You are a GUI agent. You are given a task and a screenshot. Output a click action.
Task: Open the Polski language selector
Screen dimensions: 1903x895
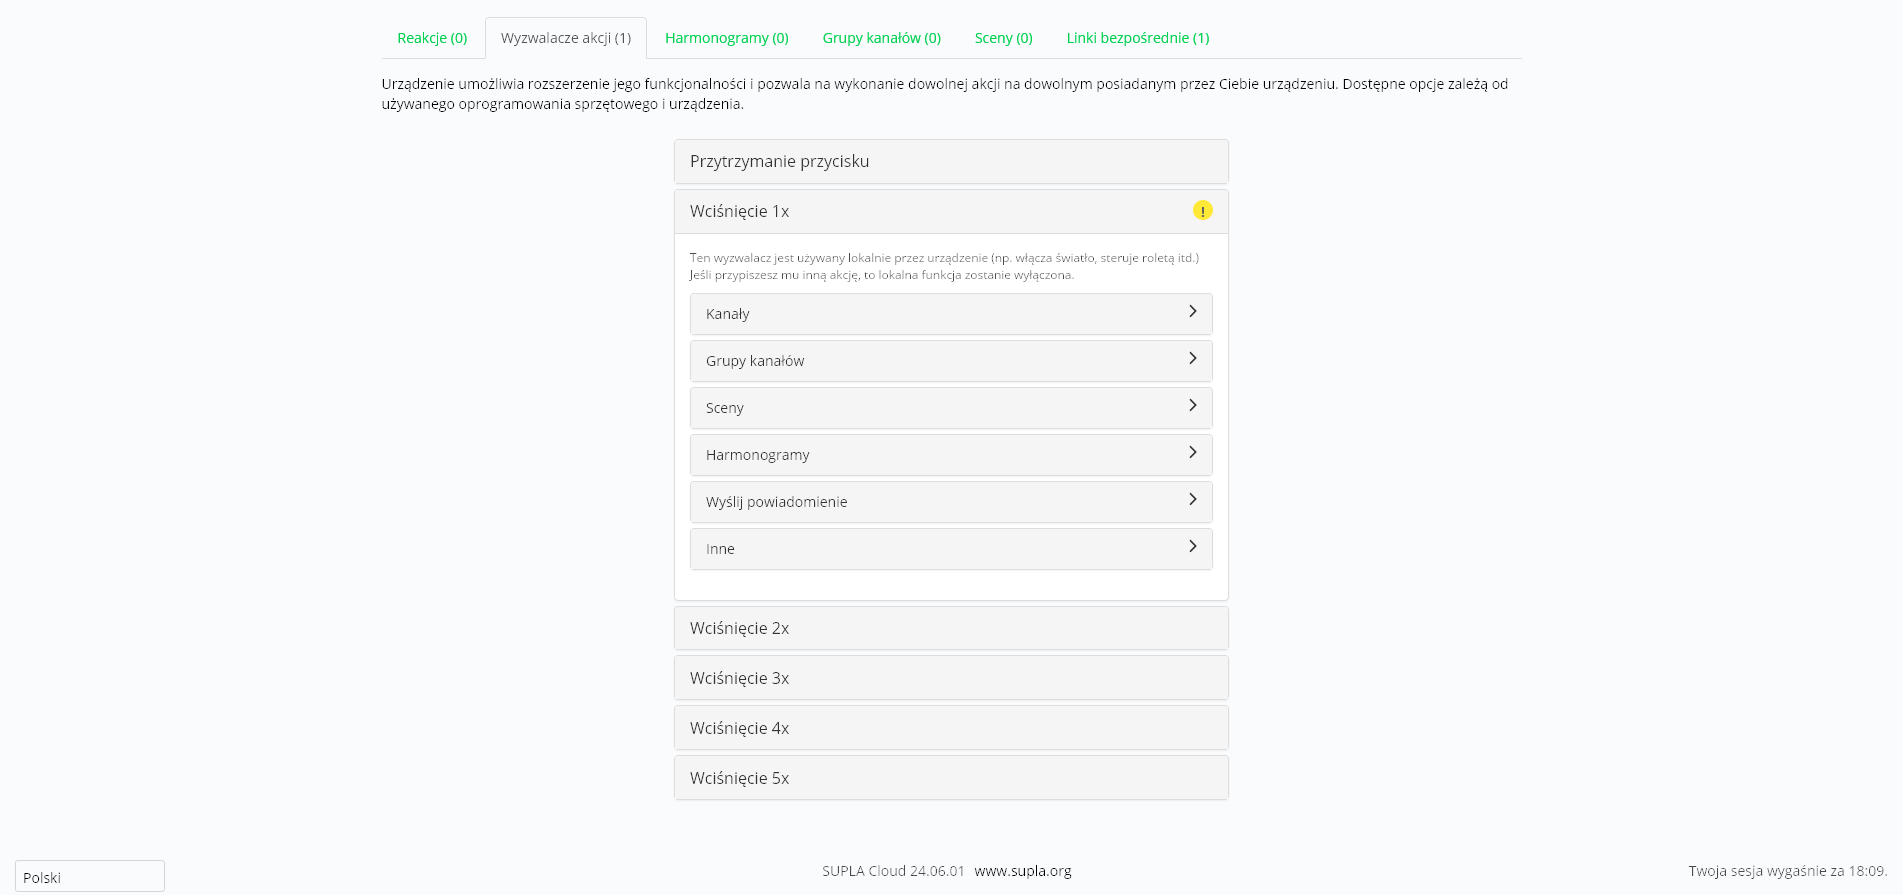90,877
